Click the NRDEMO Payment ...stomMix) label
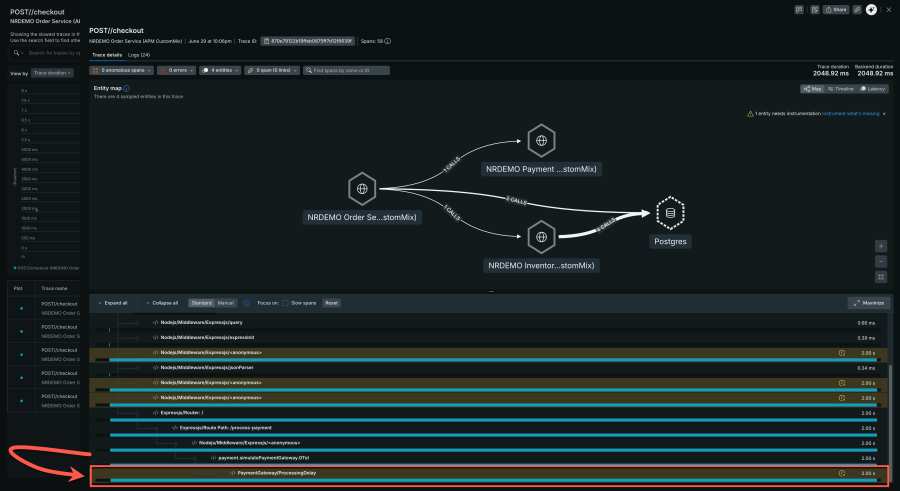900x491 pixels. tap(541, 169)
